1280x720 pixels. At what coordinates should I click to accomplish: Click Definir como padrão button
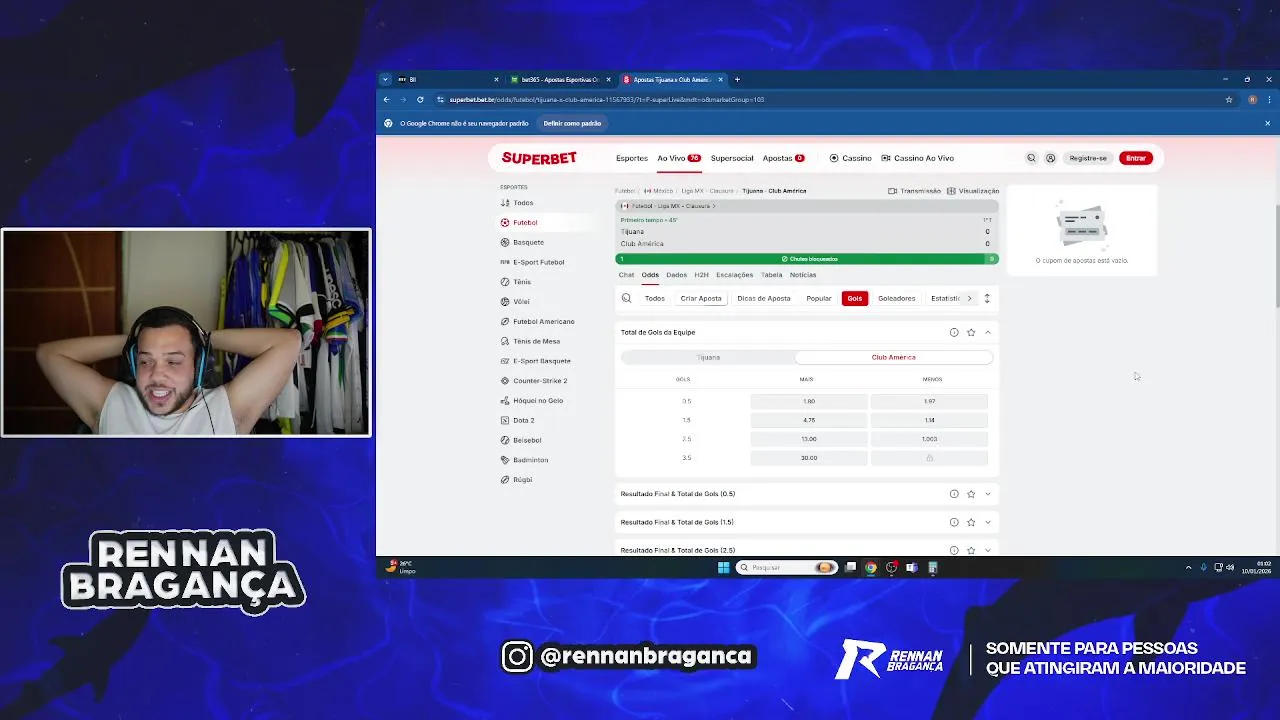coord(572,123)
